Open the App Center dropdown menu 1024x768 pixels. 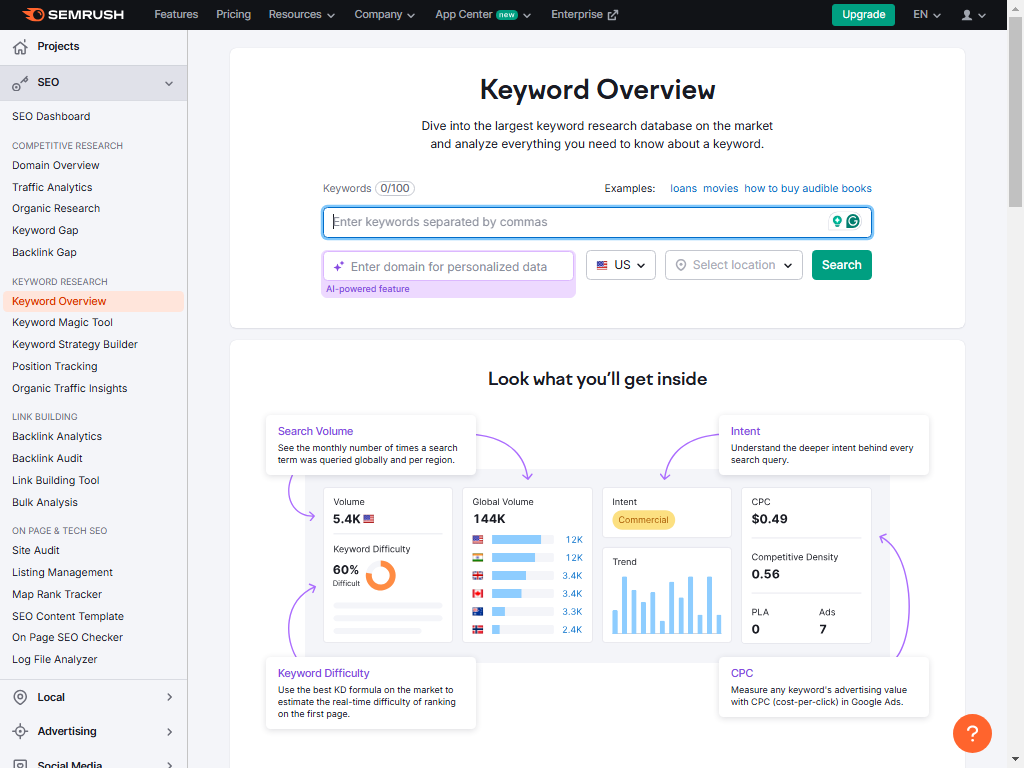(483, 14)
